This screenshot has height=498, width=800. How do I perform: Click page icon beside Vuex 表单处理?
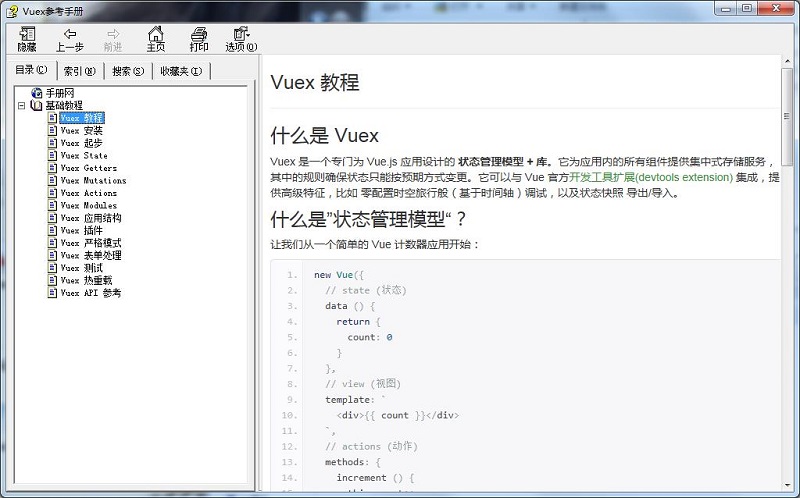coord(52,255)
